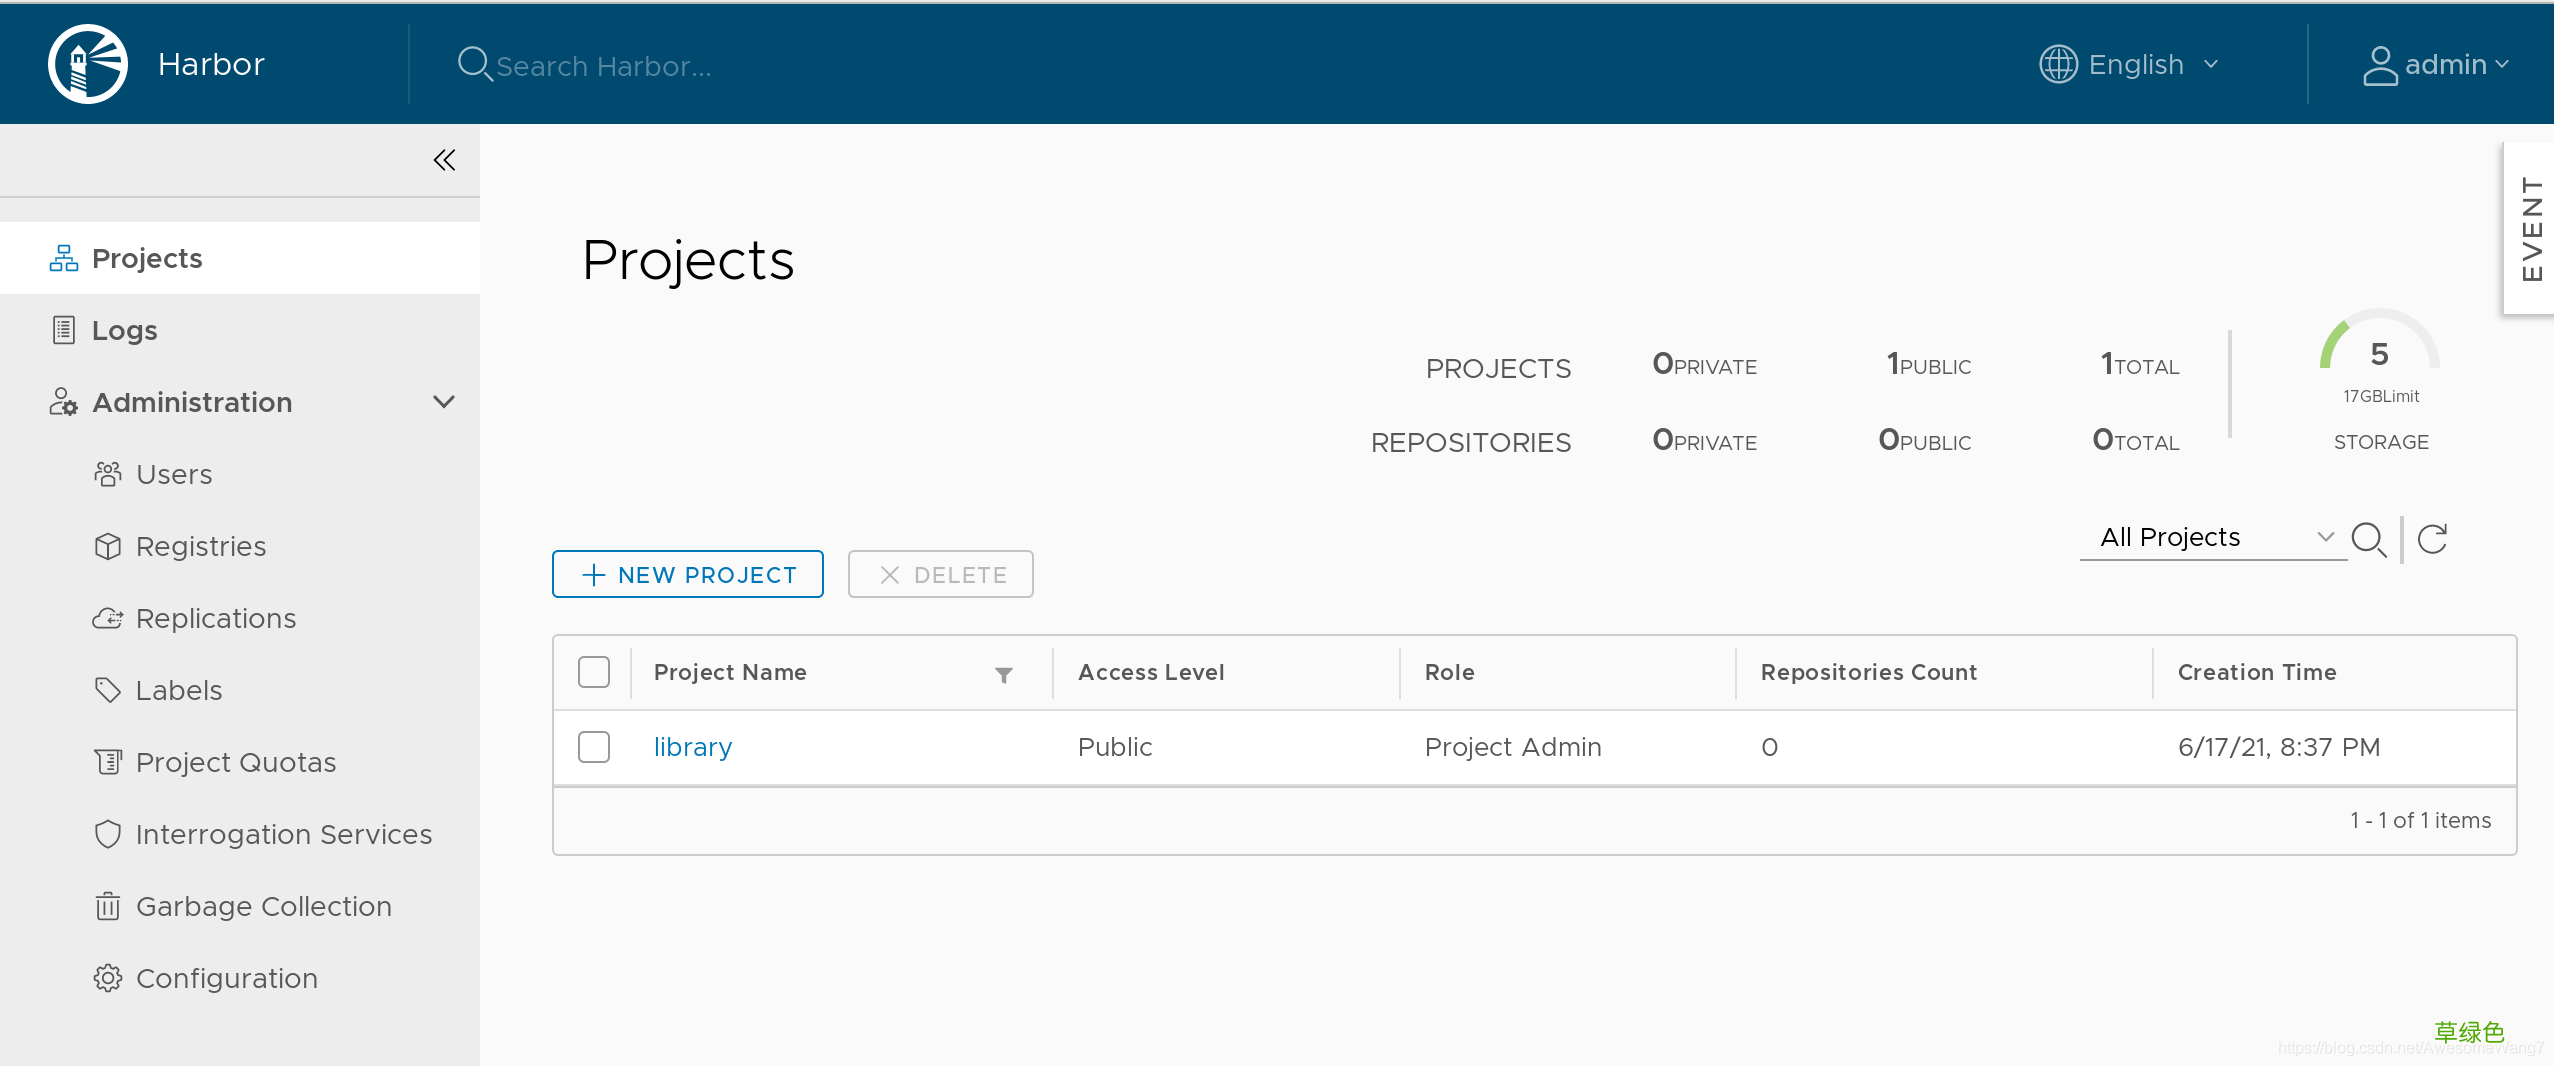Check the library project row checkbox
This screenshot has width=2554, height=1066.
coord(593,746)
